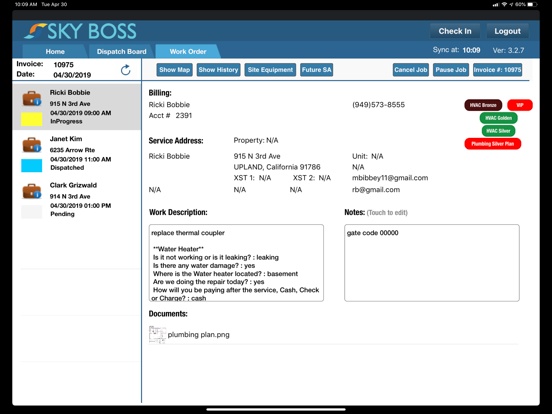Tap the battery indicator in the status bar
Screen dimensions: 552x414
tap(532, 5)
